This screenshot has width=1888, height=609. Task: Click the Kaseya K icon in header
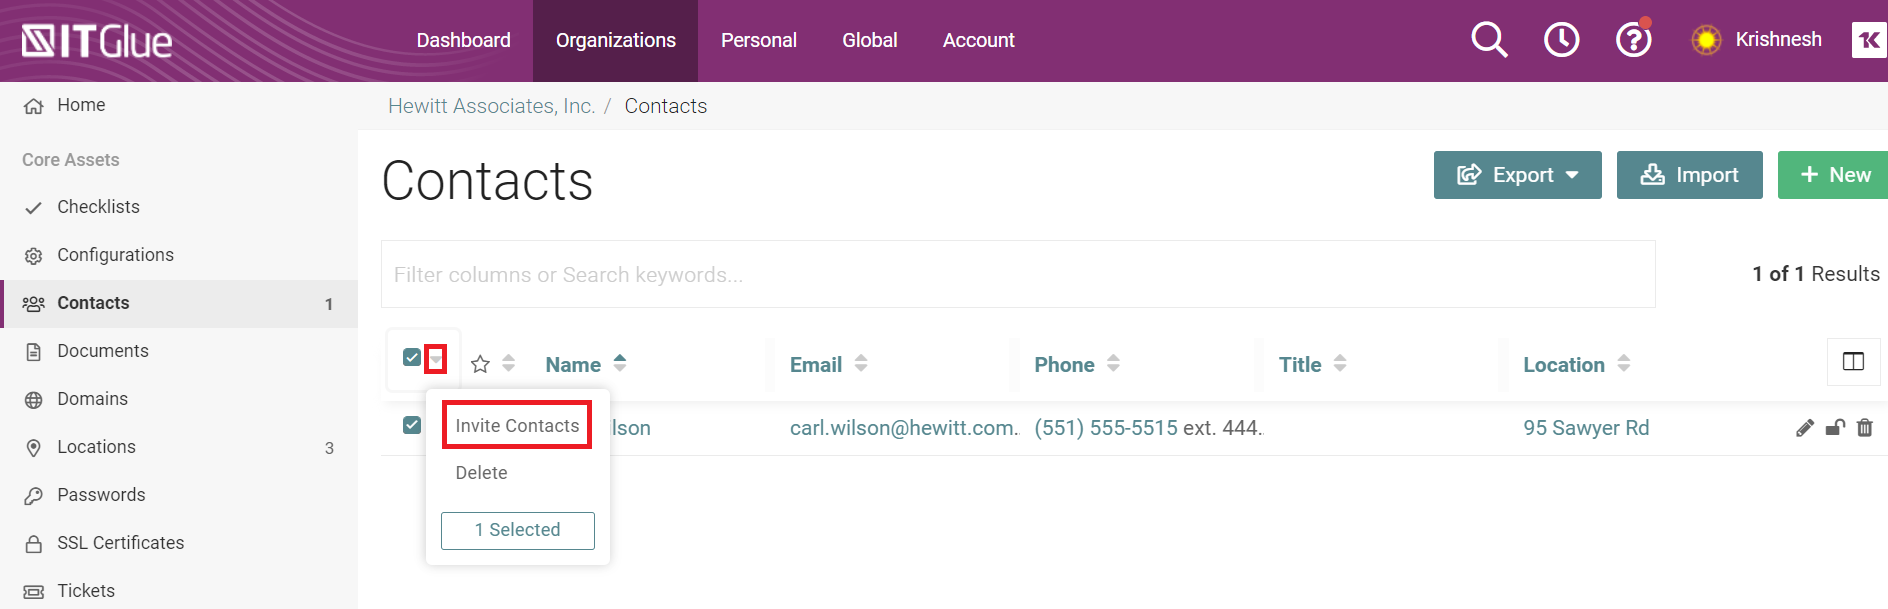(x=1868, y=40)
